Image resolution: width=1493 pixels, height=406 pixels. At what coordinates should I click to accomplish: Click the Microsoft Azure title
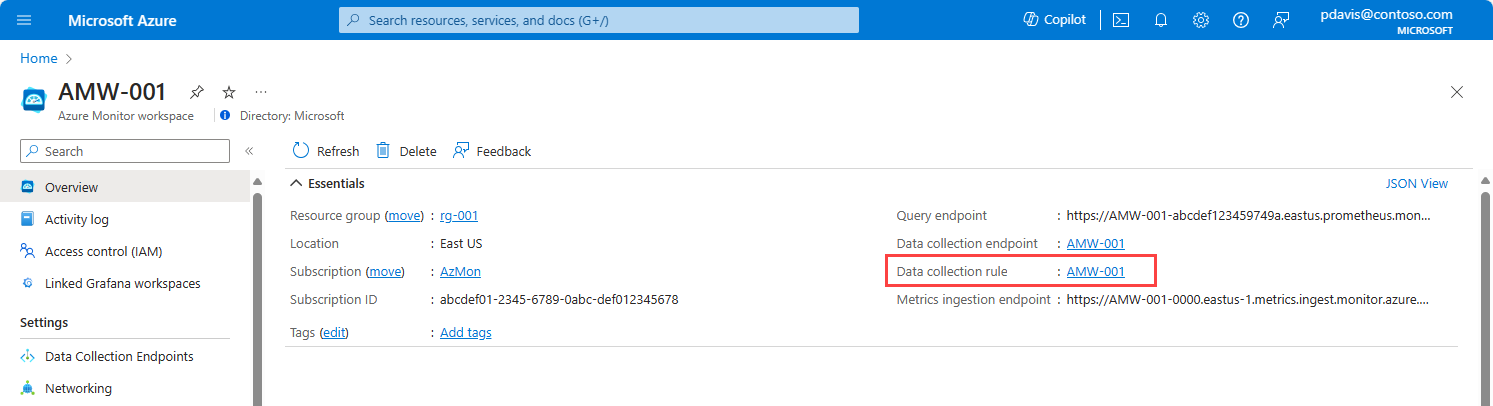pyautogui.click(x=122, y=20)
